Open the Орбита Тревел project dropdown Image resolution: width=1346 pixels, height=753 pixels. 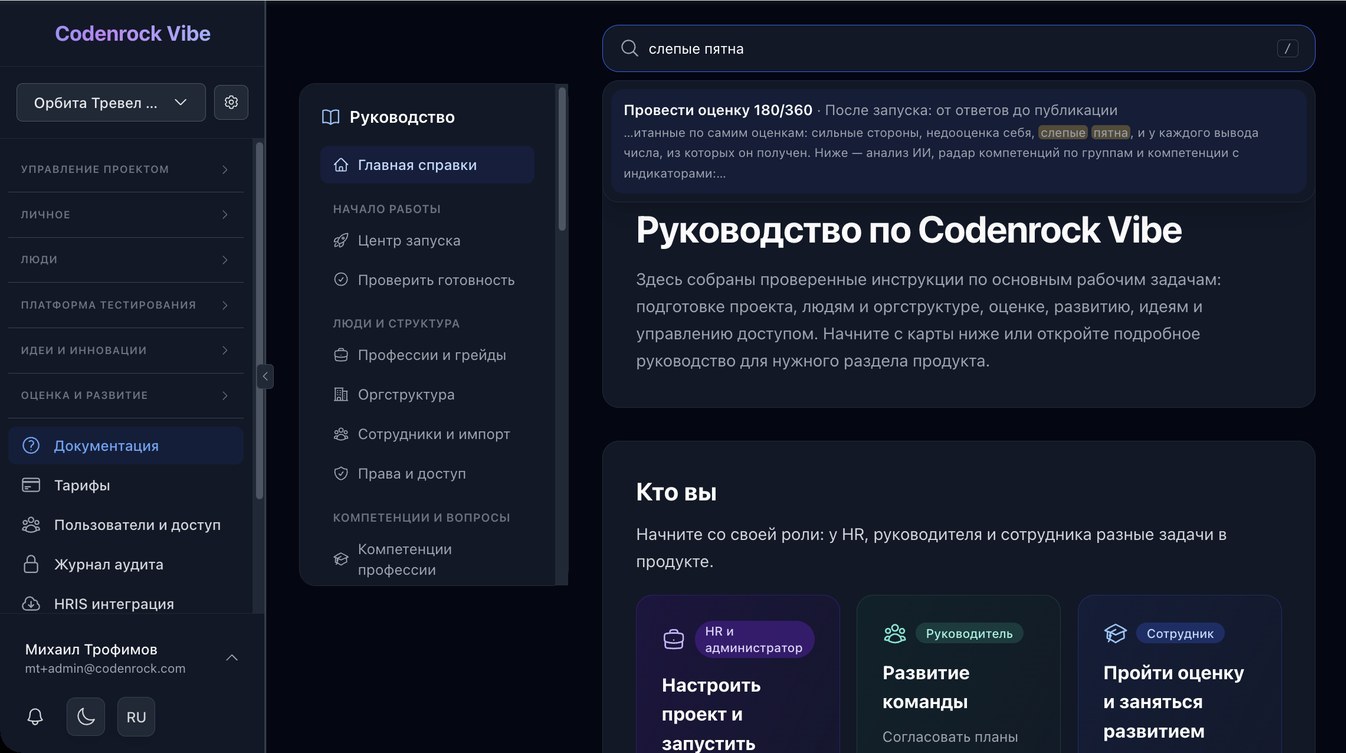[x=111, y=102]
